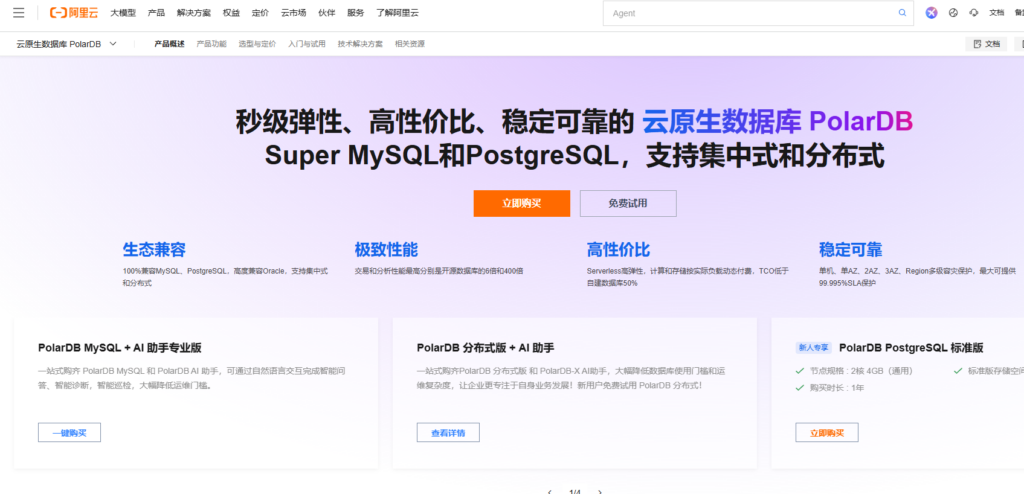The width and height of the screenshot is (1024, 494).
Task: Click the 生态兼容 heading
Action: [154, 250]
